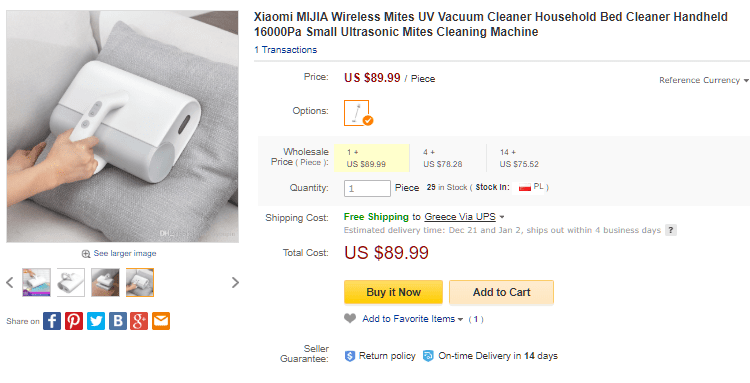Show next product thumbnails with right arrow

coord(235,283)
